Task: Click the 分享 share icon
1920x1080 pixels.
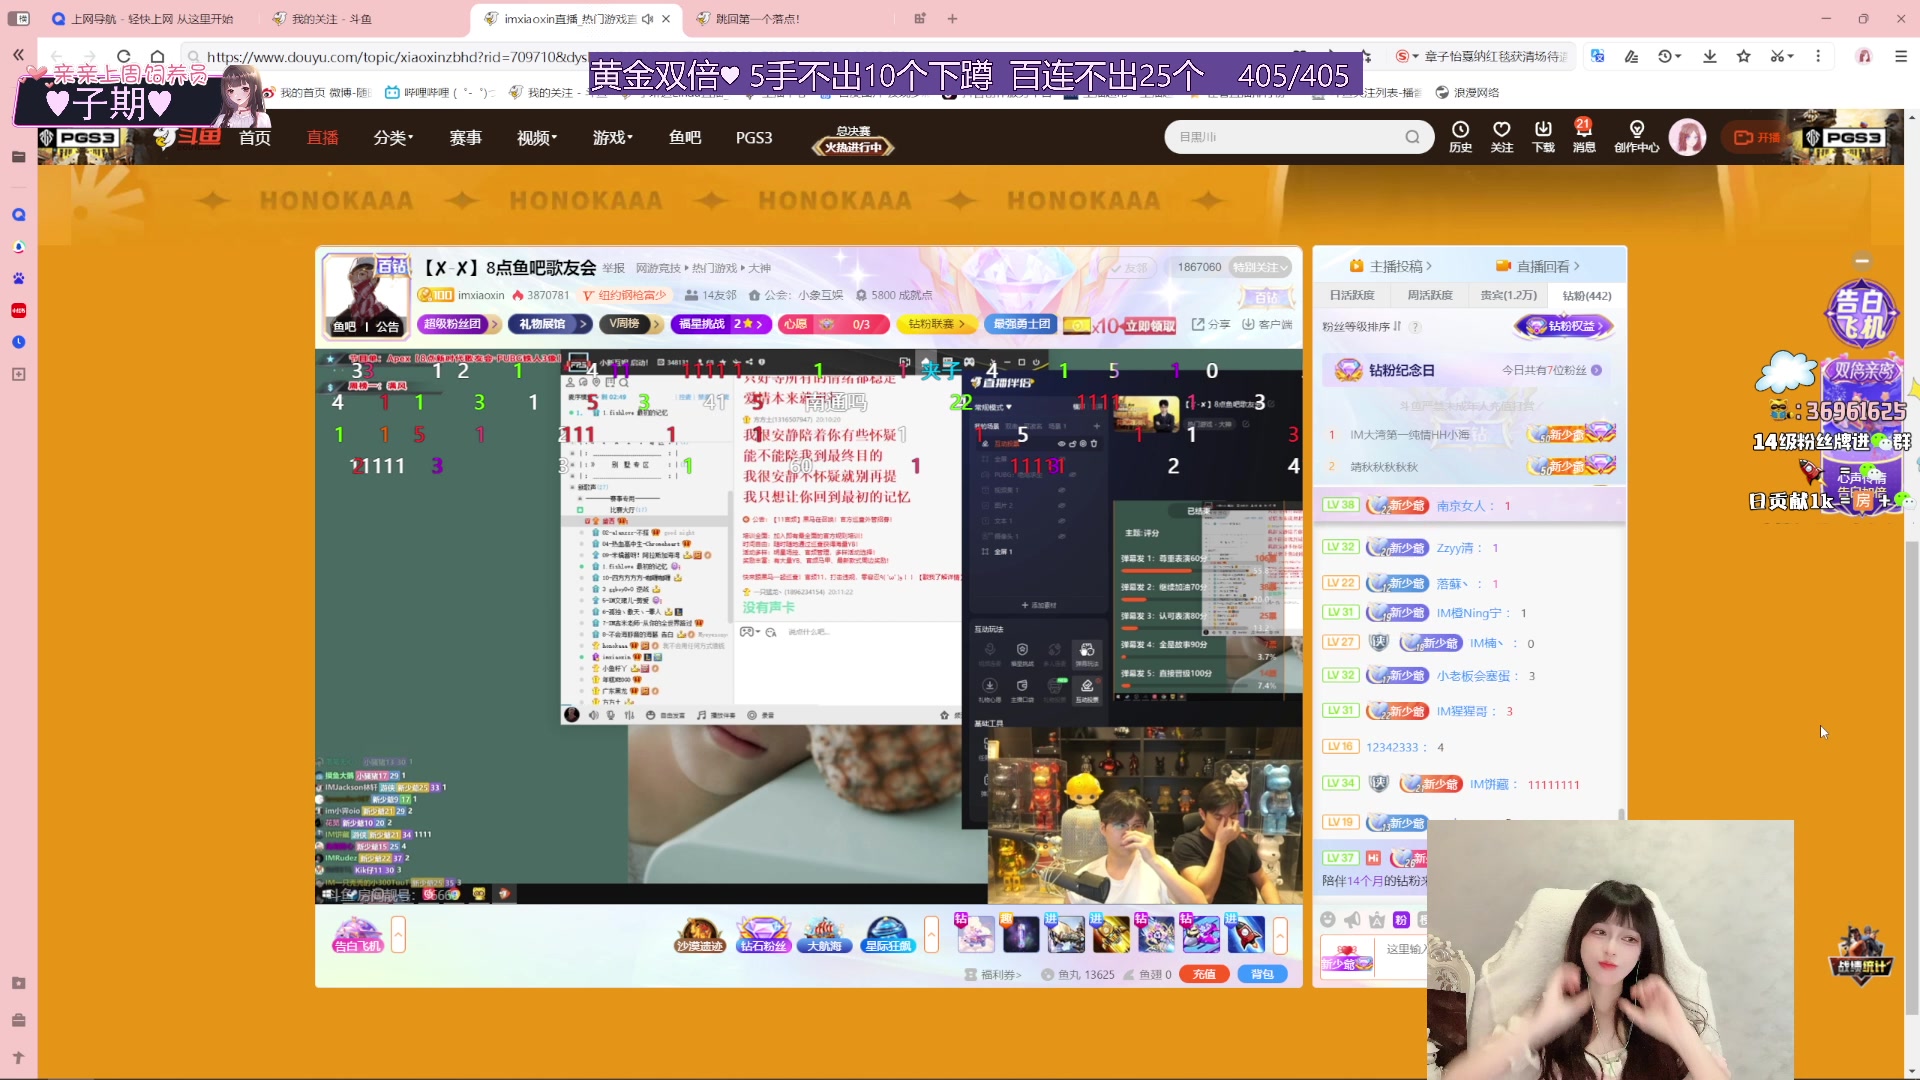Action: tap(1211, 324)
